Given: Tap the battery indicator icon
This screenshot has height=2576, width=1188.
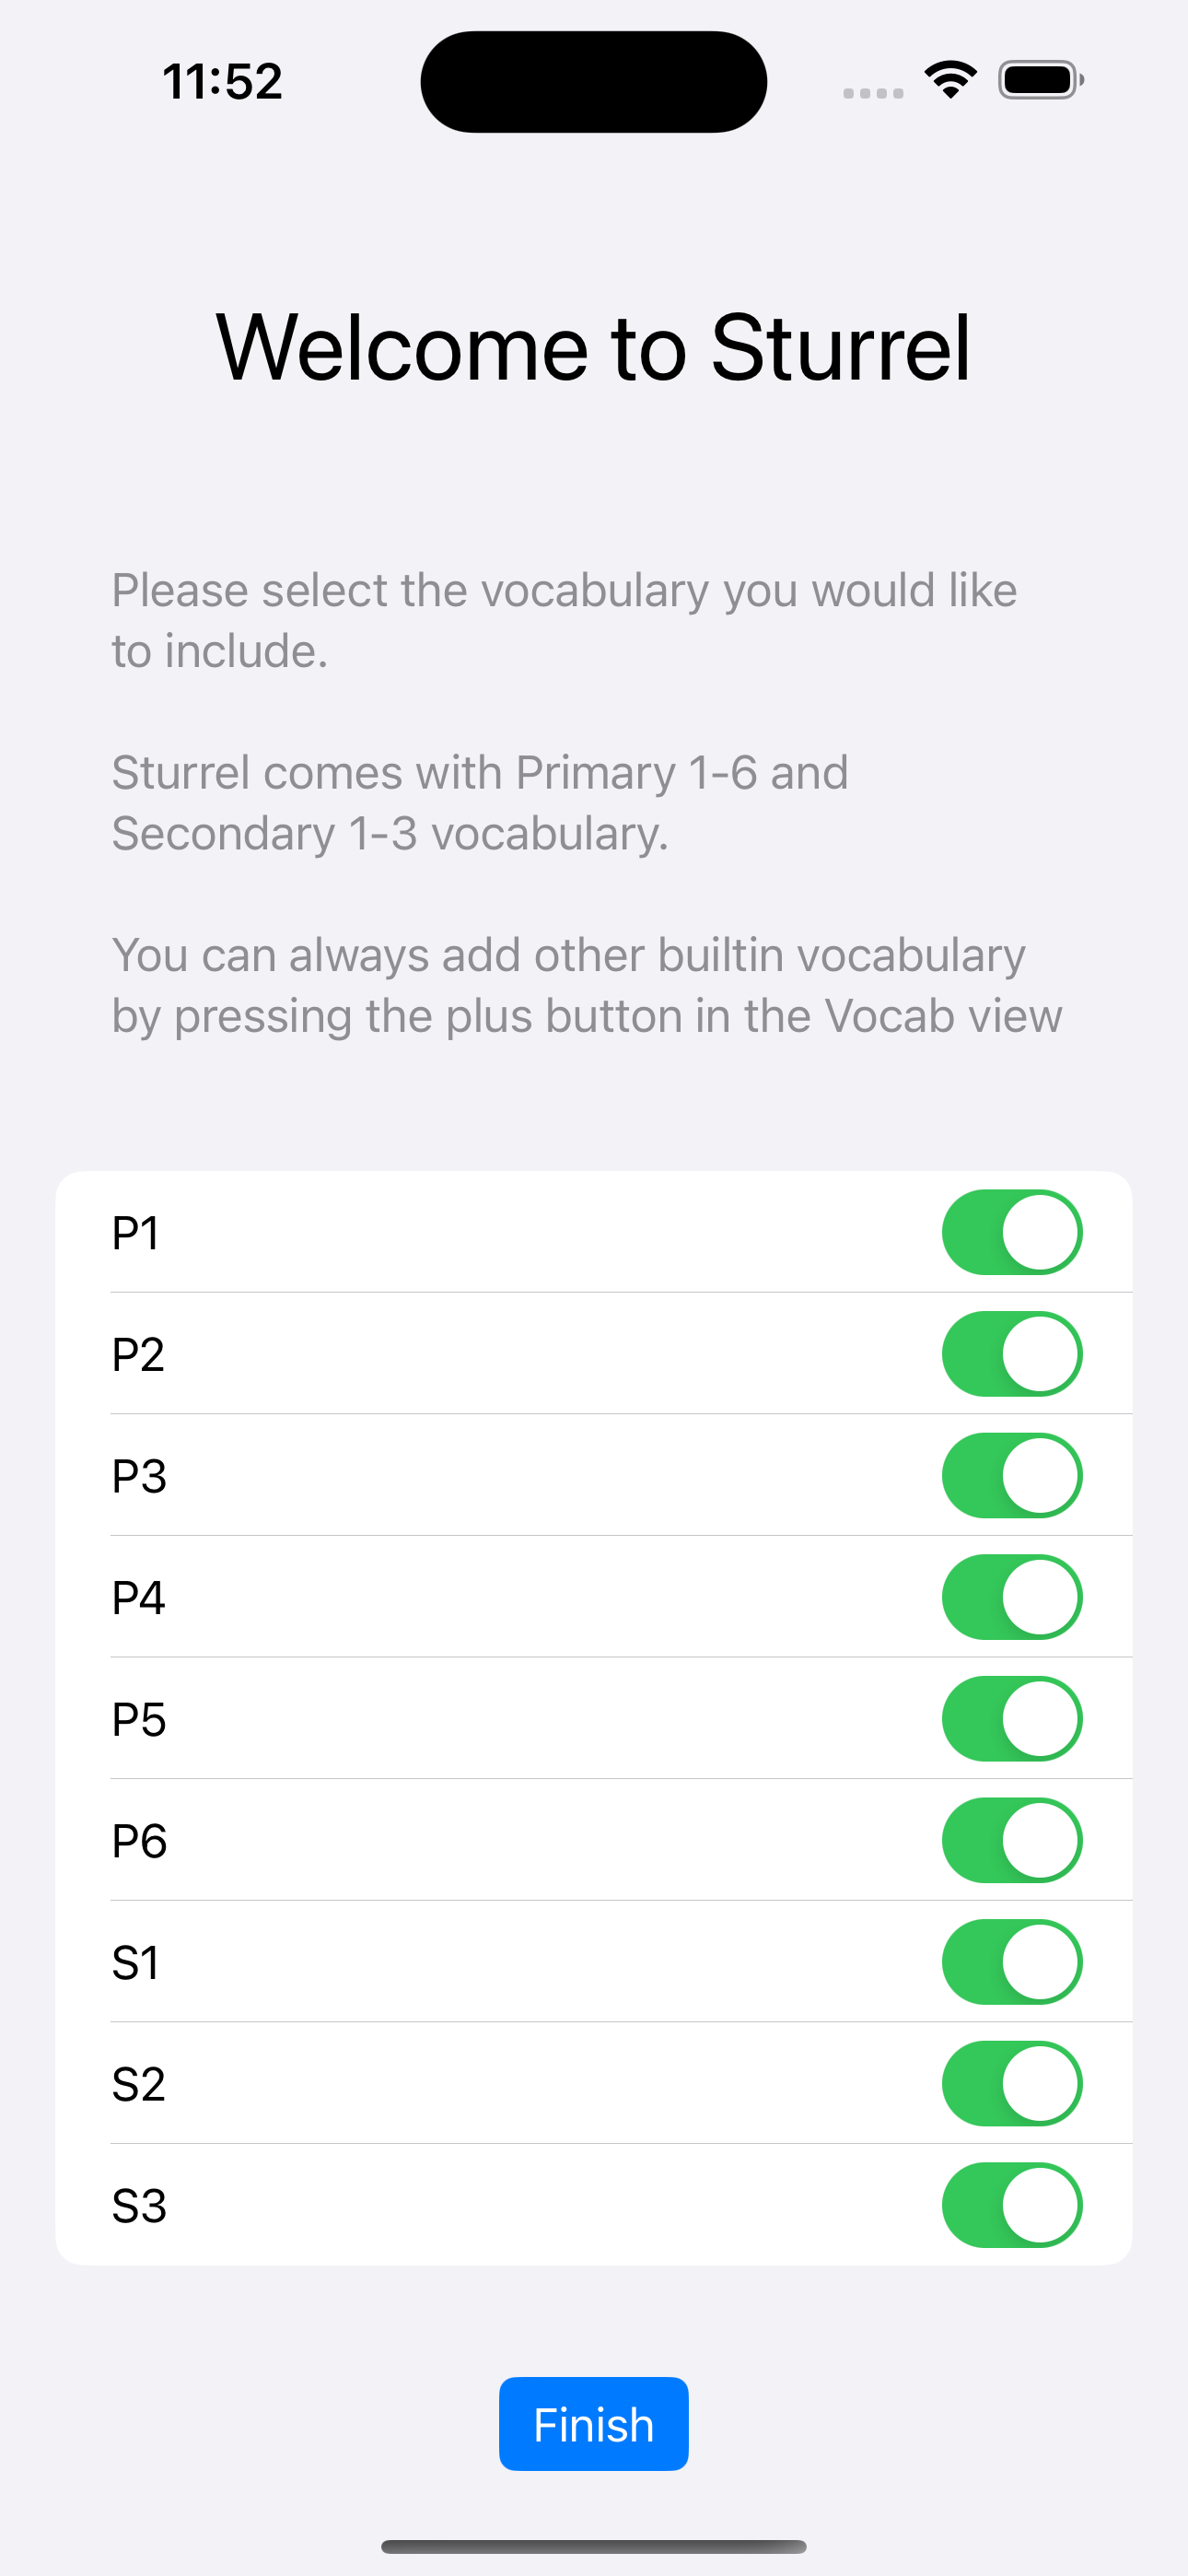Looking at the screenshot, I should click(1041, 80).
